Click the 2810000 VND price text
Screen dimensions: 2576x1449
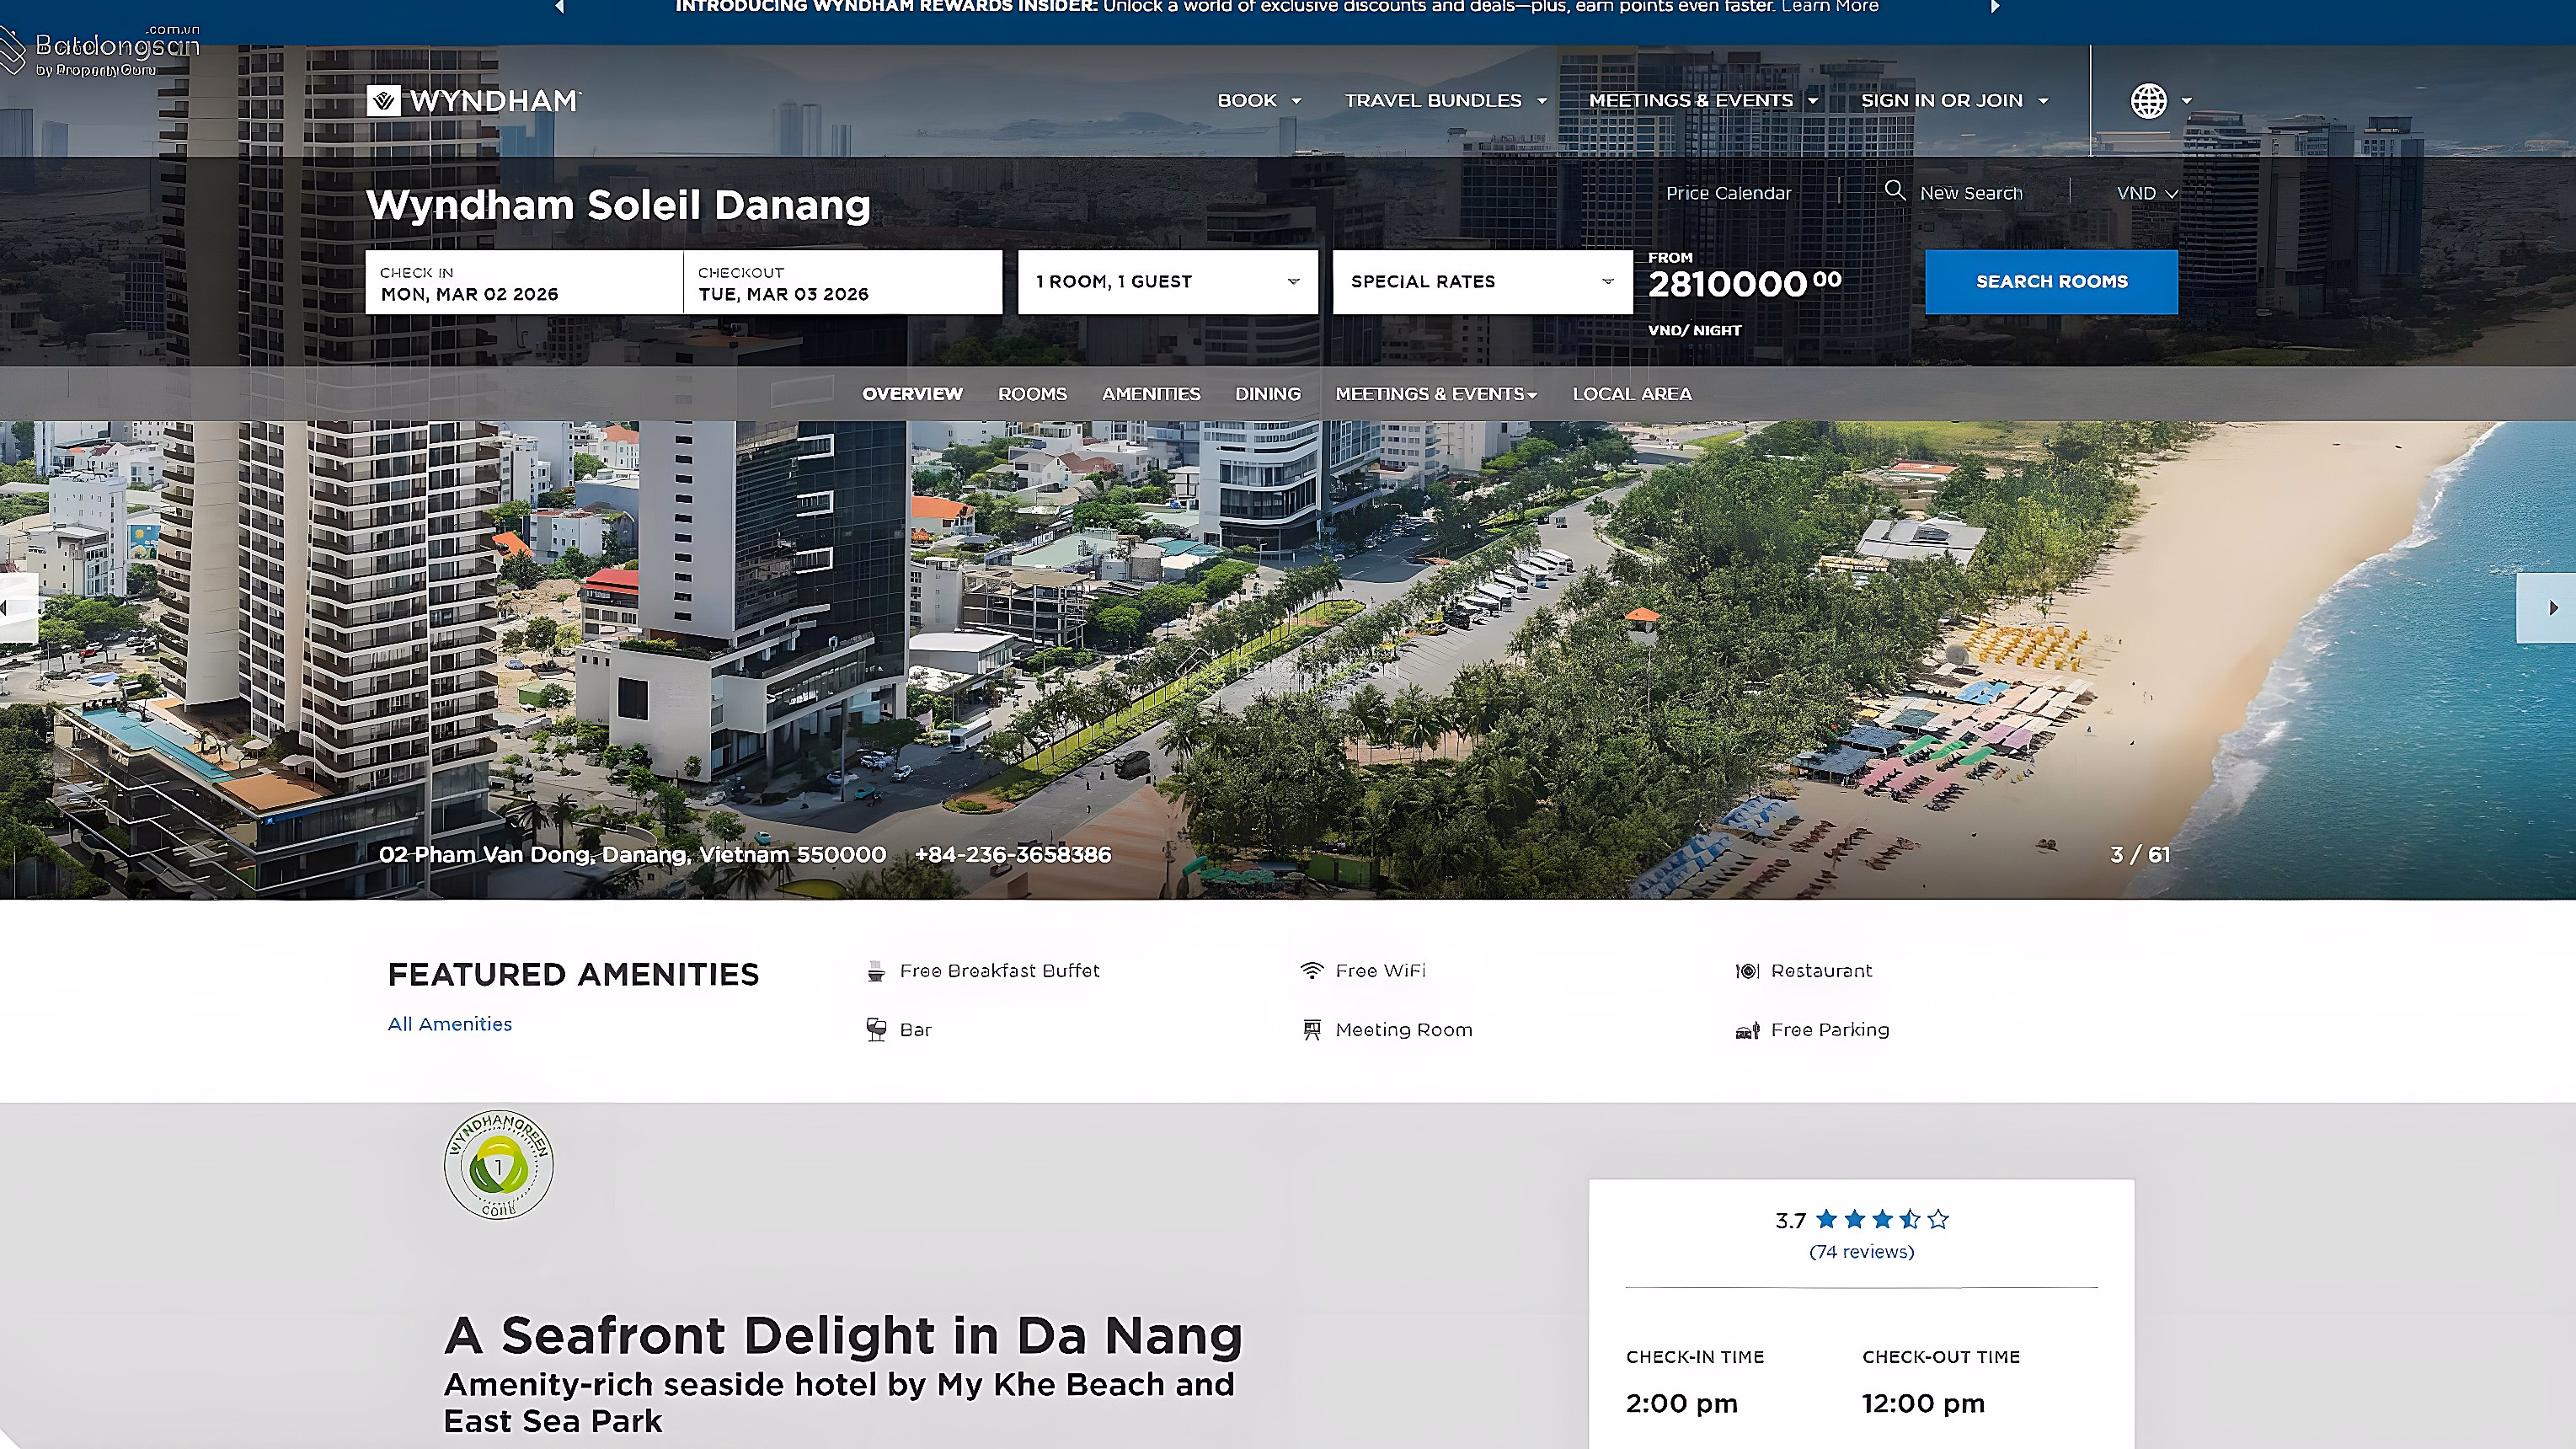coord(1744,284)
